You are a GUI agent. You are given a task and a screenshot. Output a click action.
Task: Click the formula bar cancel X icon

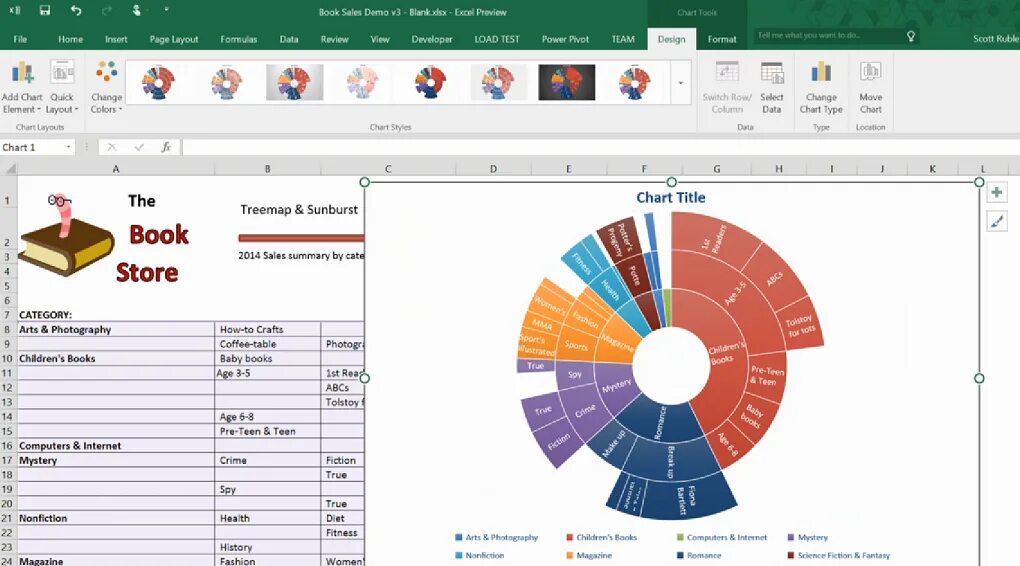(112, 148)
